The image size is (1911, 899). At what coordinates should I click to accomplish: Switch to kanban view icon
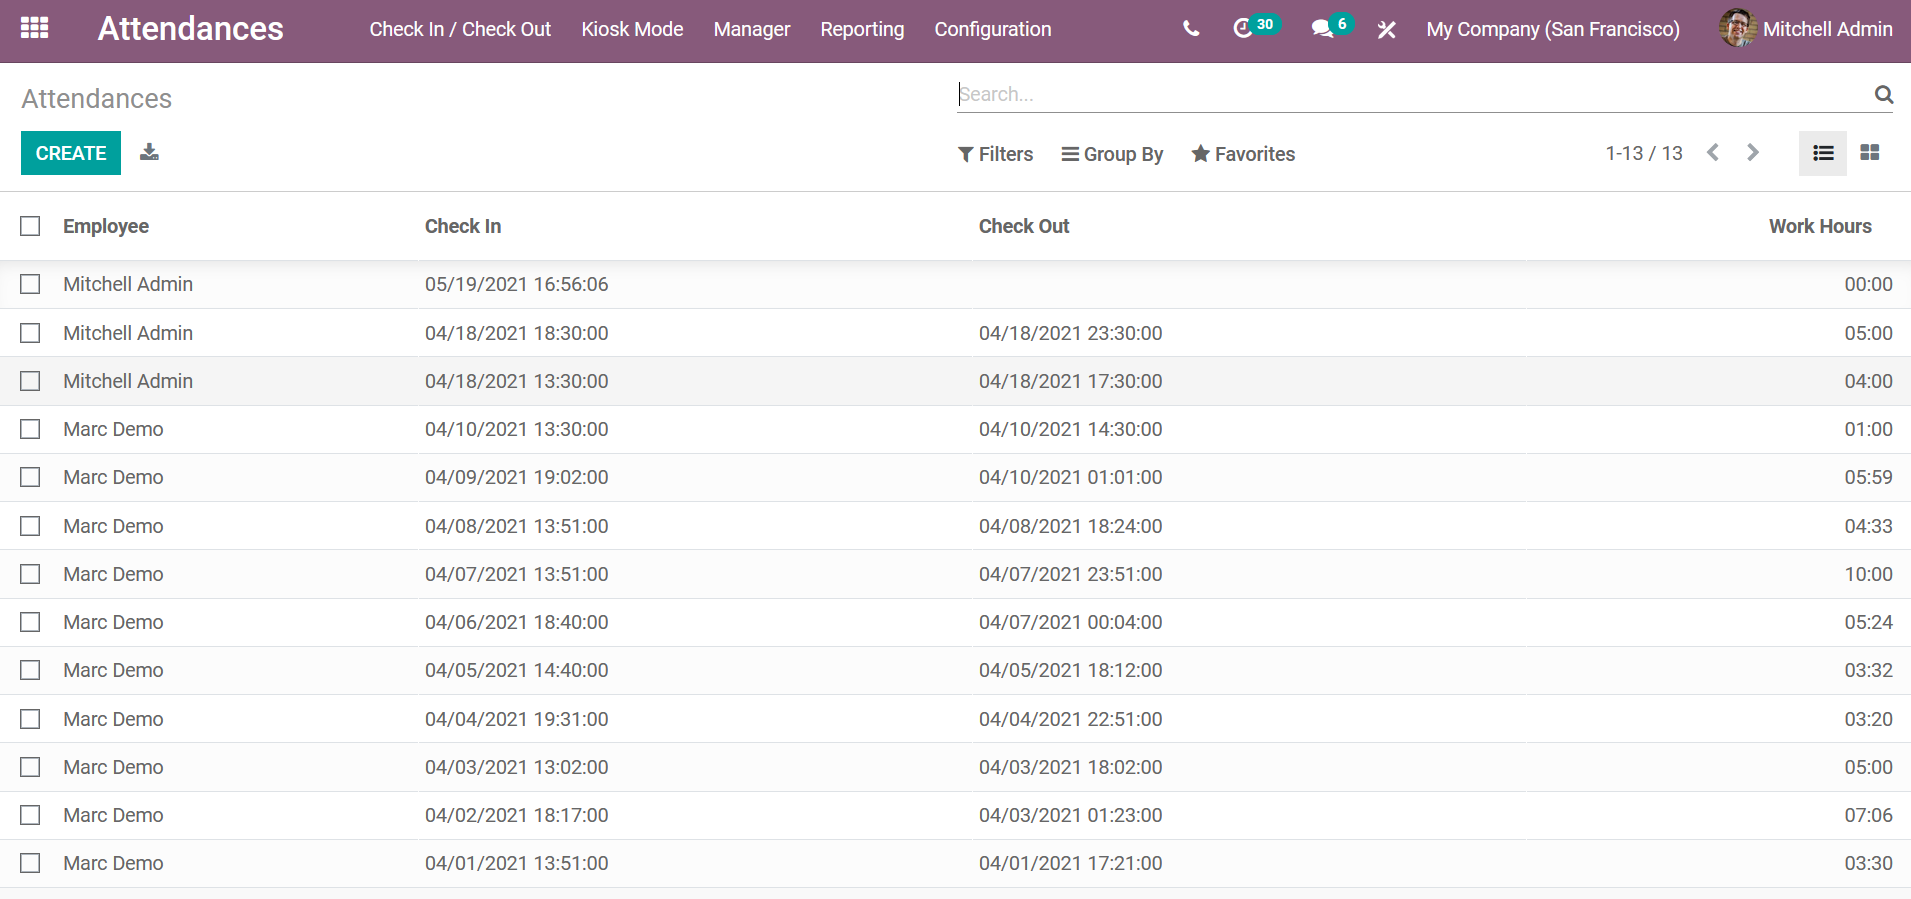click(x=1869, y=153)
